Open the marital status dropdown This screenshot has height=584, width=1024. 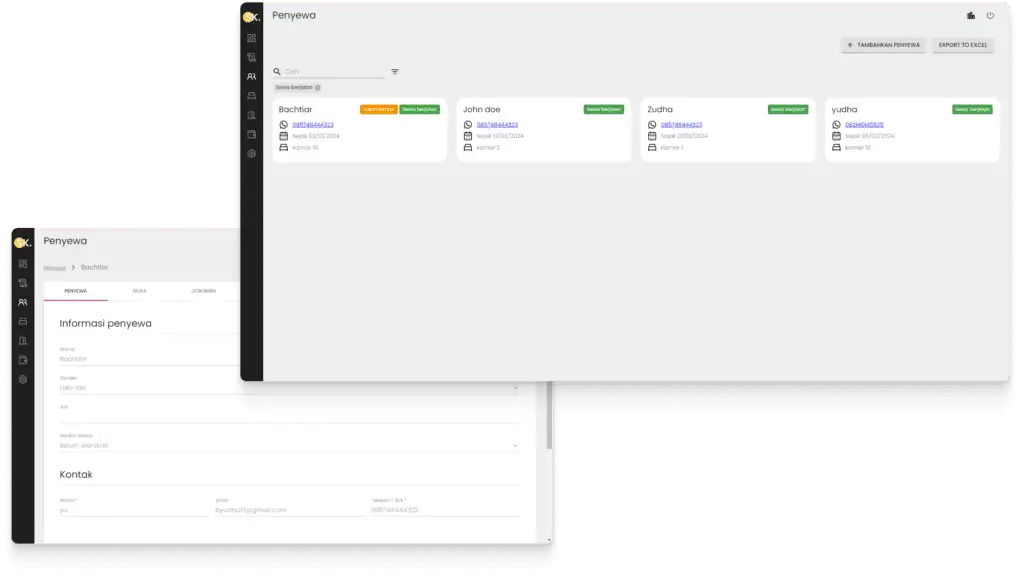516,445
